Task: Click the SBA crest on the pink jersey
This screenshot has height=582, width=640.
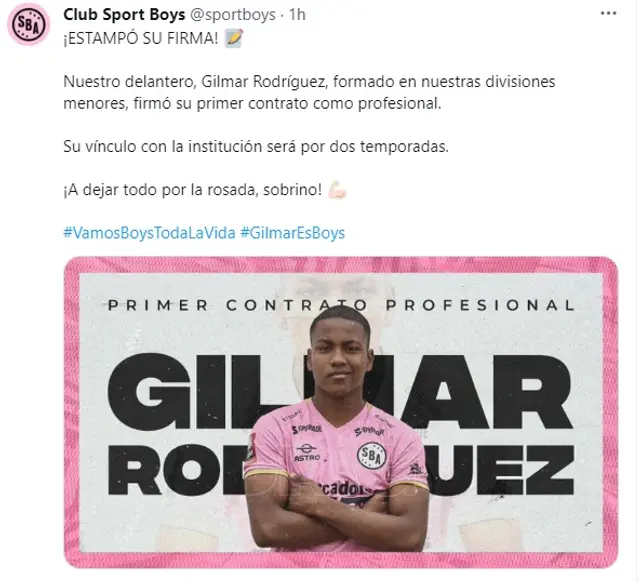Action: tap(371, 455)
